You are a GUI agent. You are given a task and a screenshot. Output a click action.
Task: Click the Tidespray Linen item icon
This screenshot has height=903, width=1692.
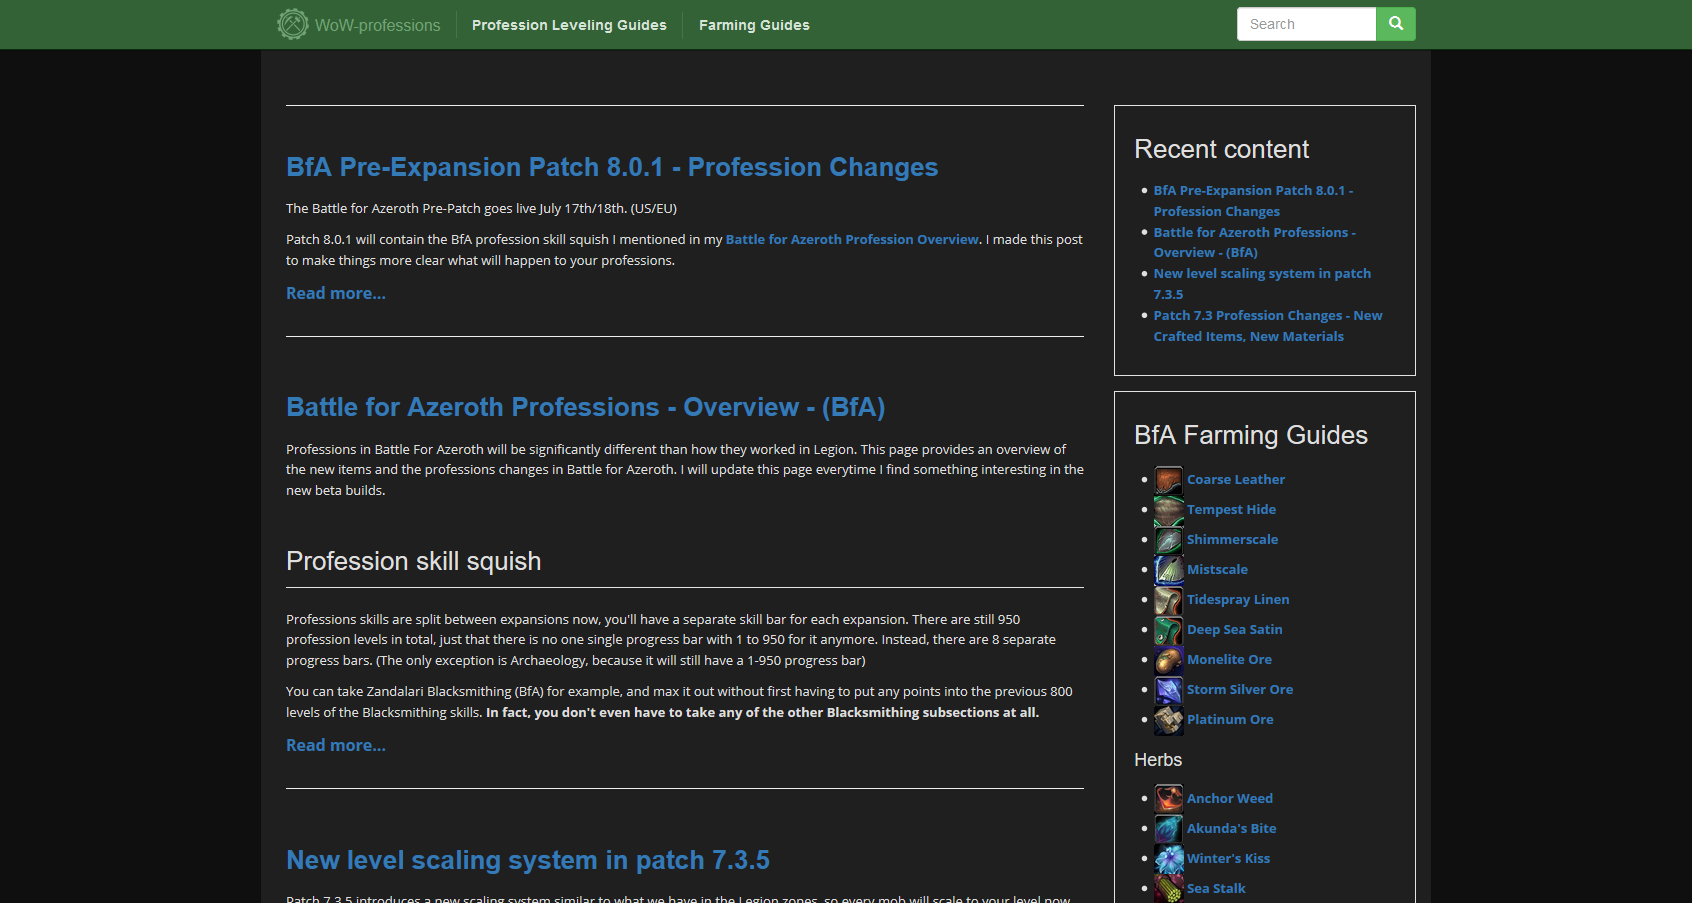tap(1169, 600)
